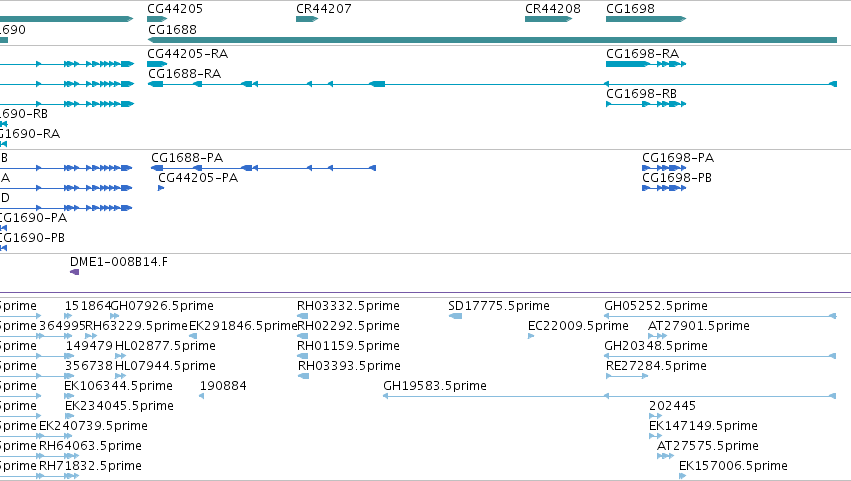851x481 pixels.
Task: Click the EK157006.5prime EST arrow
Action: tap(682, 476)
